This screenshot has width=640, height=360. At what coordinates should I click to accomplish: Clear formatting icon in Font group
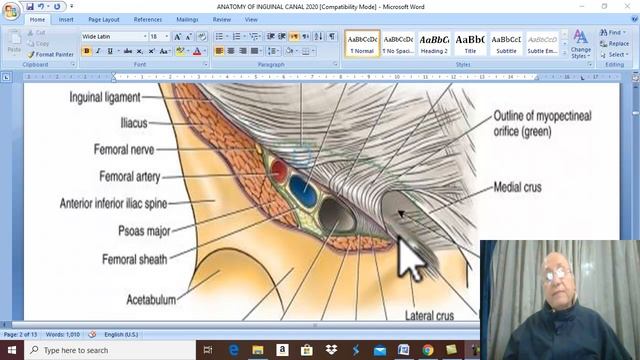tap(202, 37)
